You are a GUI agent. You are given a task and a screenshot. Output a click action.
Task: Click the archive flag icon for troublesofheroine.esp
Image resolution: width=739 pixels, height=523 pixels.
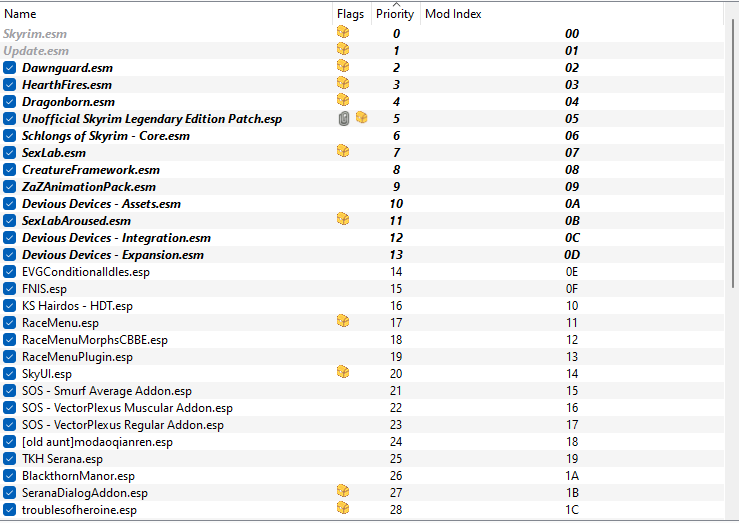pyautogui.click(x=343, y=508)
